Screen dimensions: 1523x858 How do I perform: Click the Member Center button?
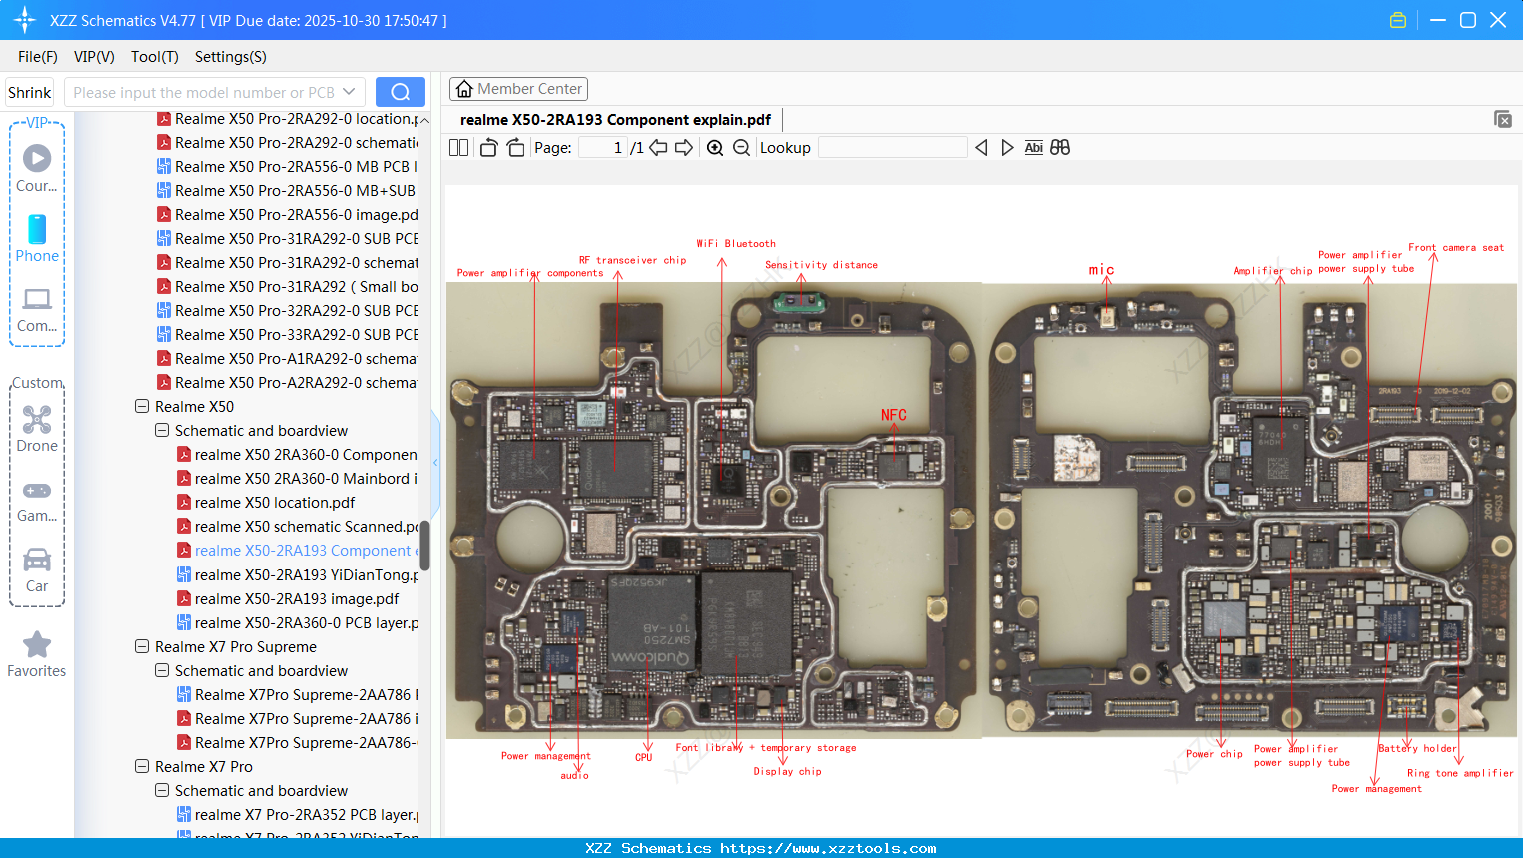[518, 89]
